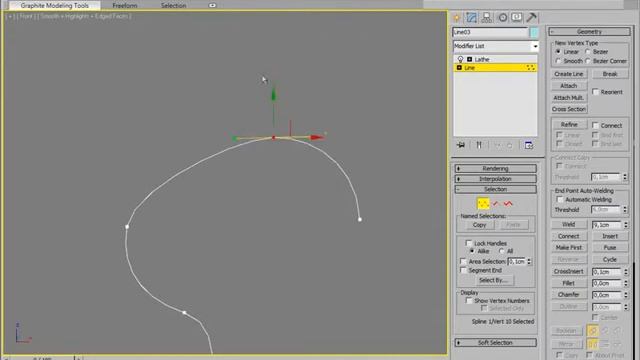Click the object color swatch
Image resolution: width=640 pixels, height=360 pixels.
533,32
